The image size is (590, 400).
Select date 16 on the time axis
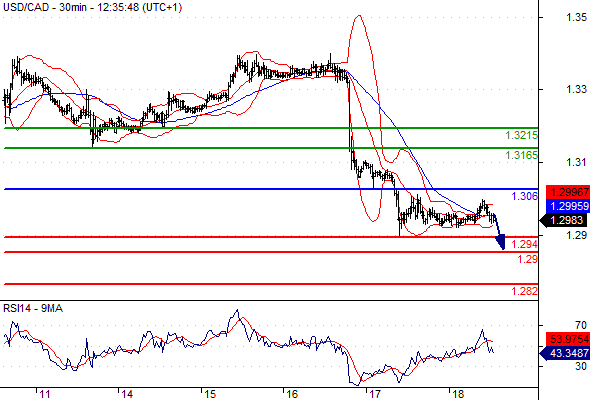[x=292, y=394]
